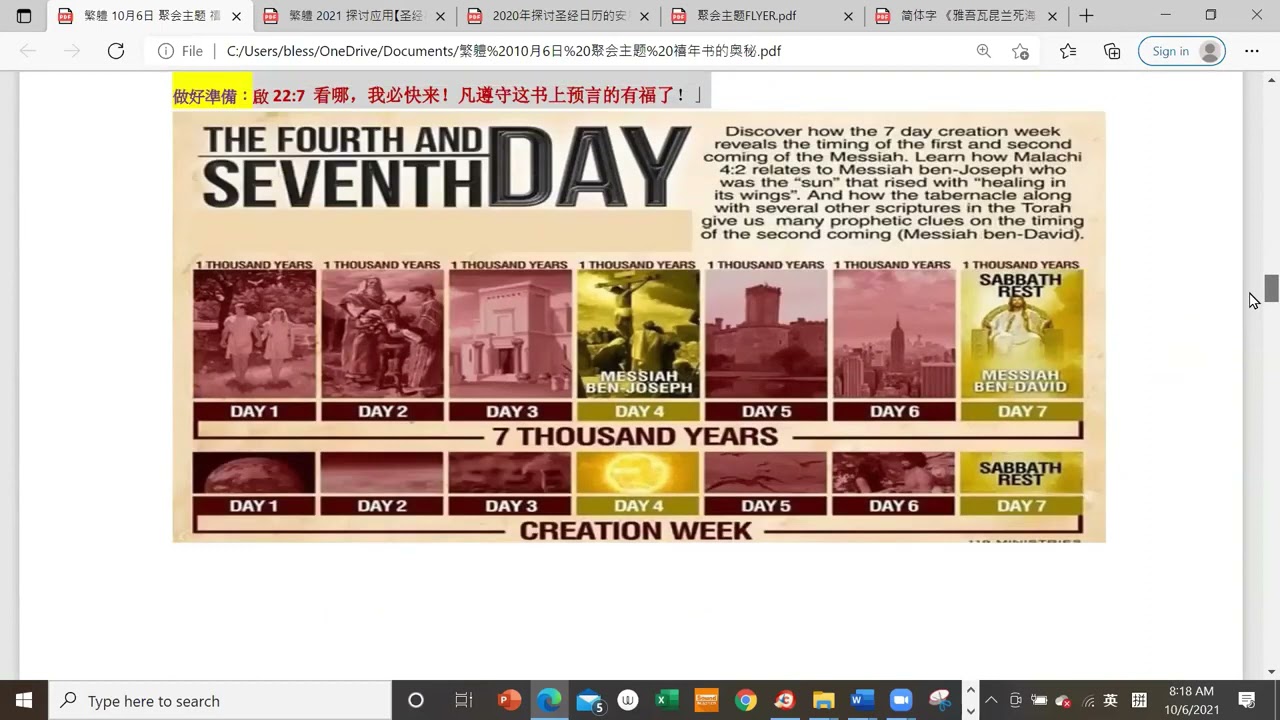Image resolution: width=1280 pixels, height=720 pixels.
Task: Open Mail app with 5 badge
Action: click(590, 700)
